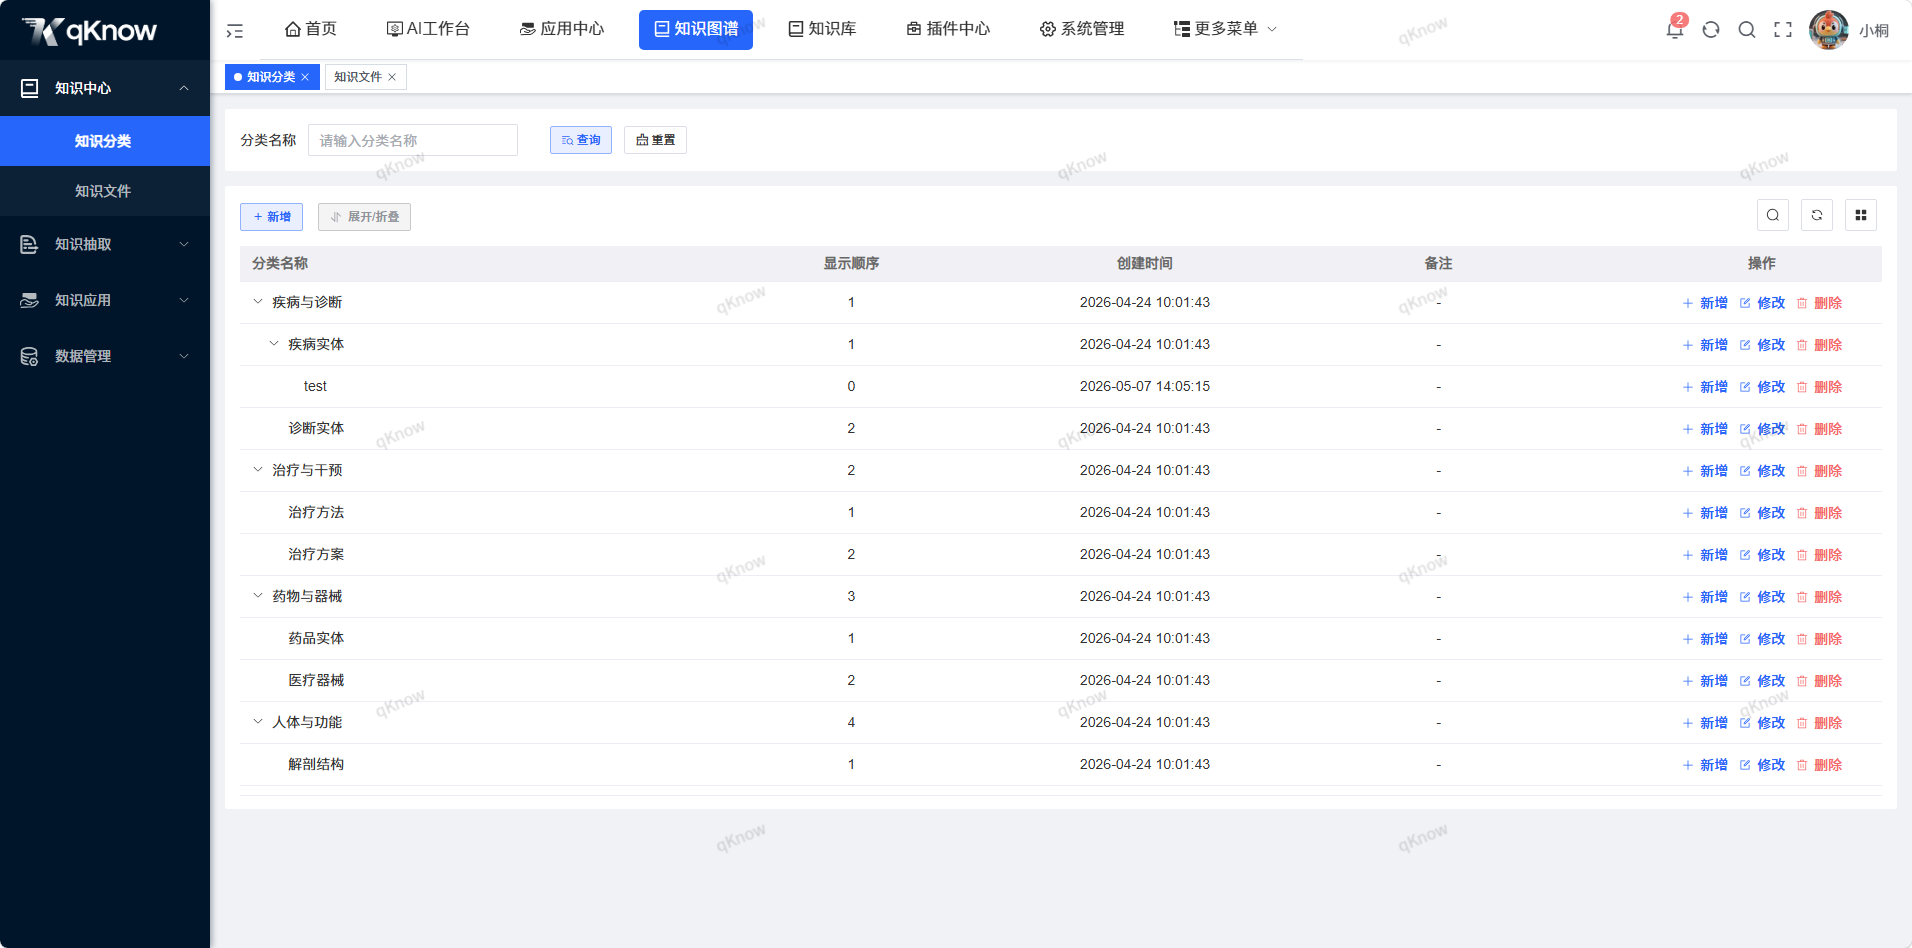The width and height of the screenshot is (1912, 948).
Task: Add a child under 药品实体 row
Action: (1705, 639)
